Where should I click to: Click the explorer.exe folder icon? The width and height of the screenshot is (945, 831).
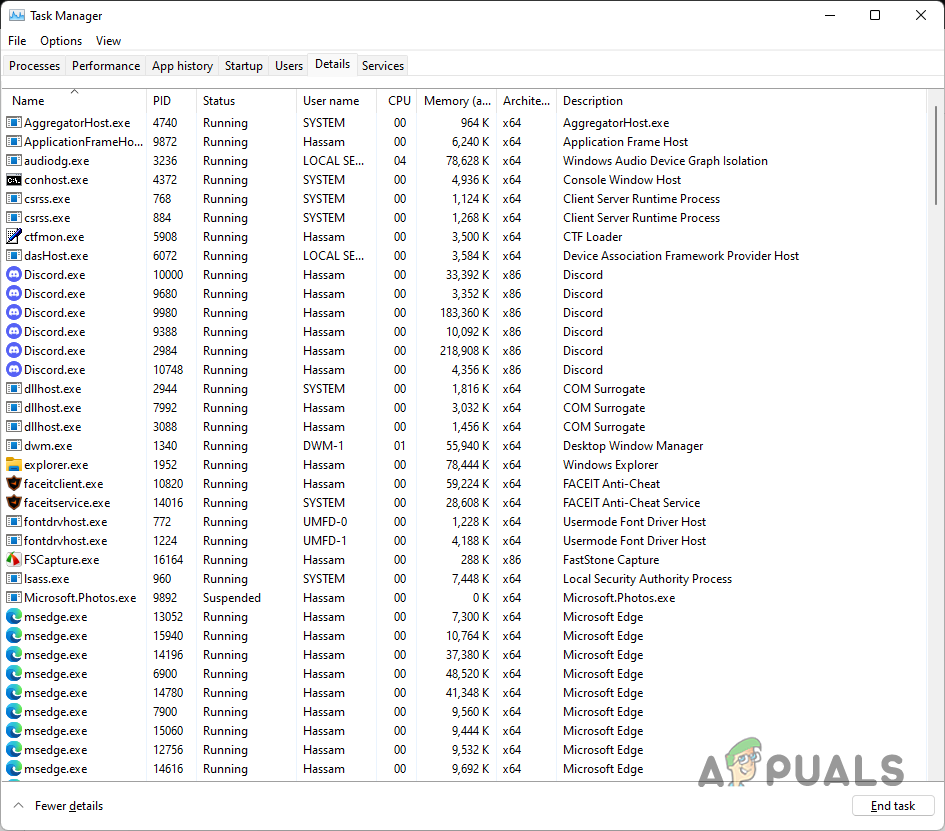point(14,464)
